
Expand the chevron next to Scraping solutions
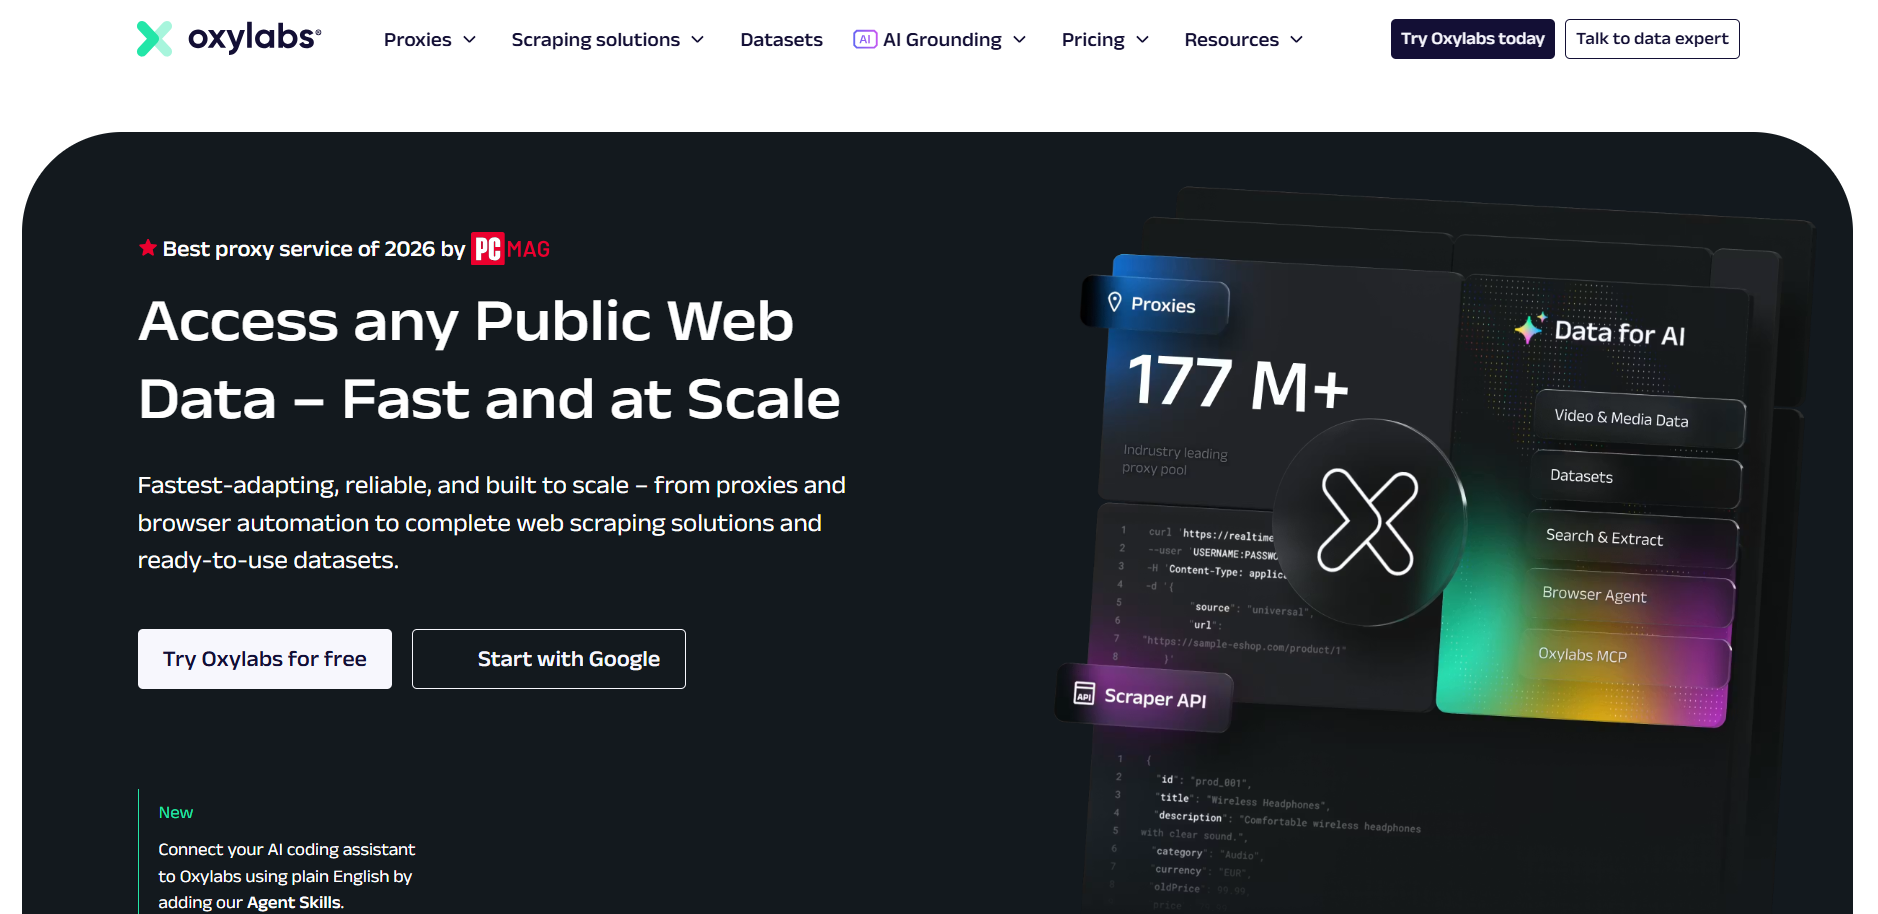point(698,40)
